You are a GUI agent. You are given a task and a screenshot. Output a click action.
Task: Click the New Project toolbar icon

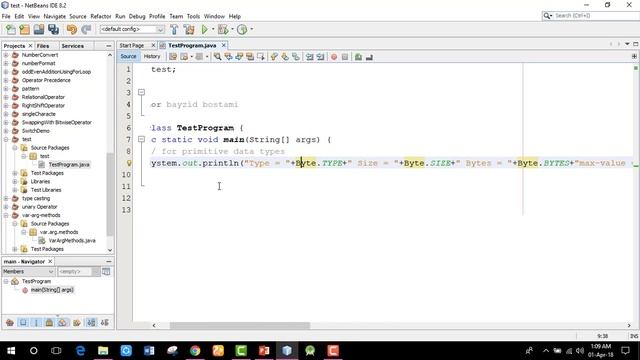24,29
